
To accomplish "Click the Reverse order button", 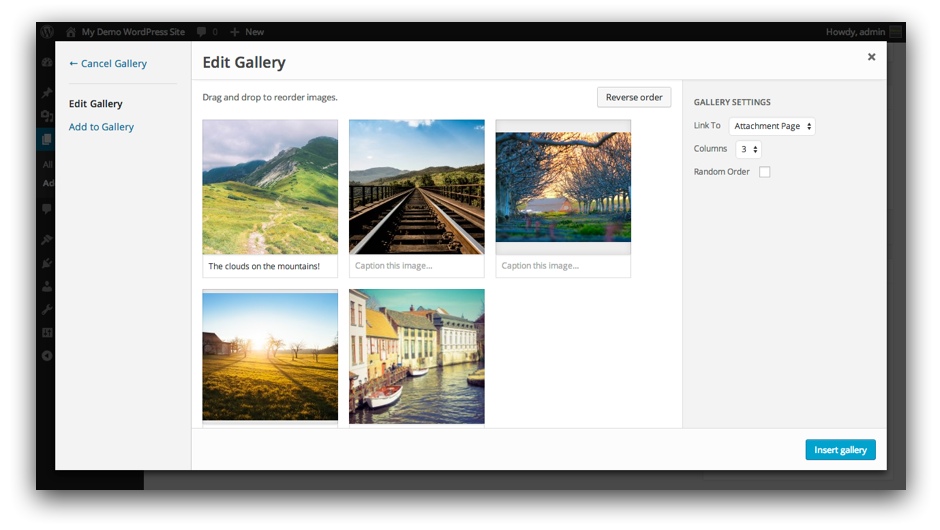I will coord(634,97).
